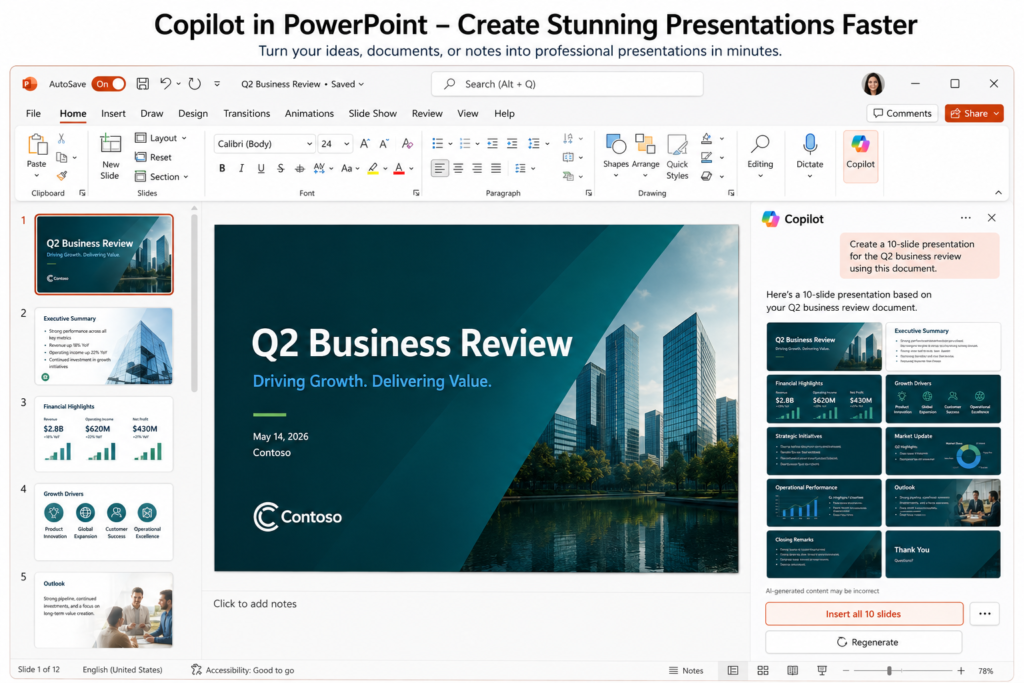Image resolution: width=1024 pixels, height=683 pixels.
Task: Open the Layout dropdown
Action: [161, 138]
